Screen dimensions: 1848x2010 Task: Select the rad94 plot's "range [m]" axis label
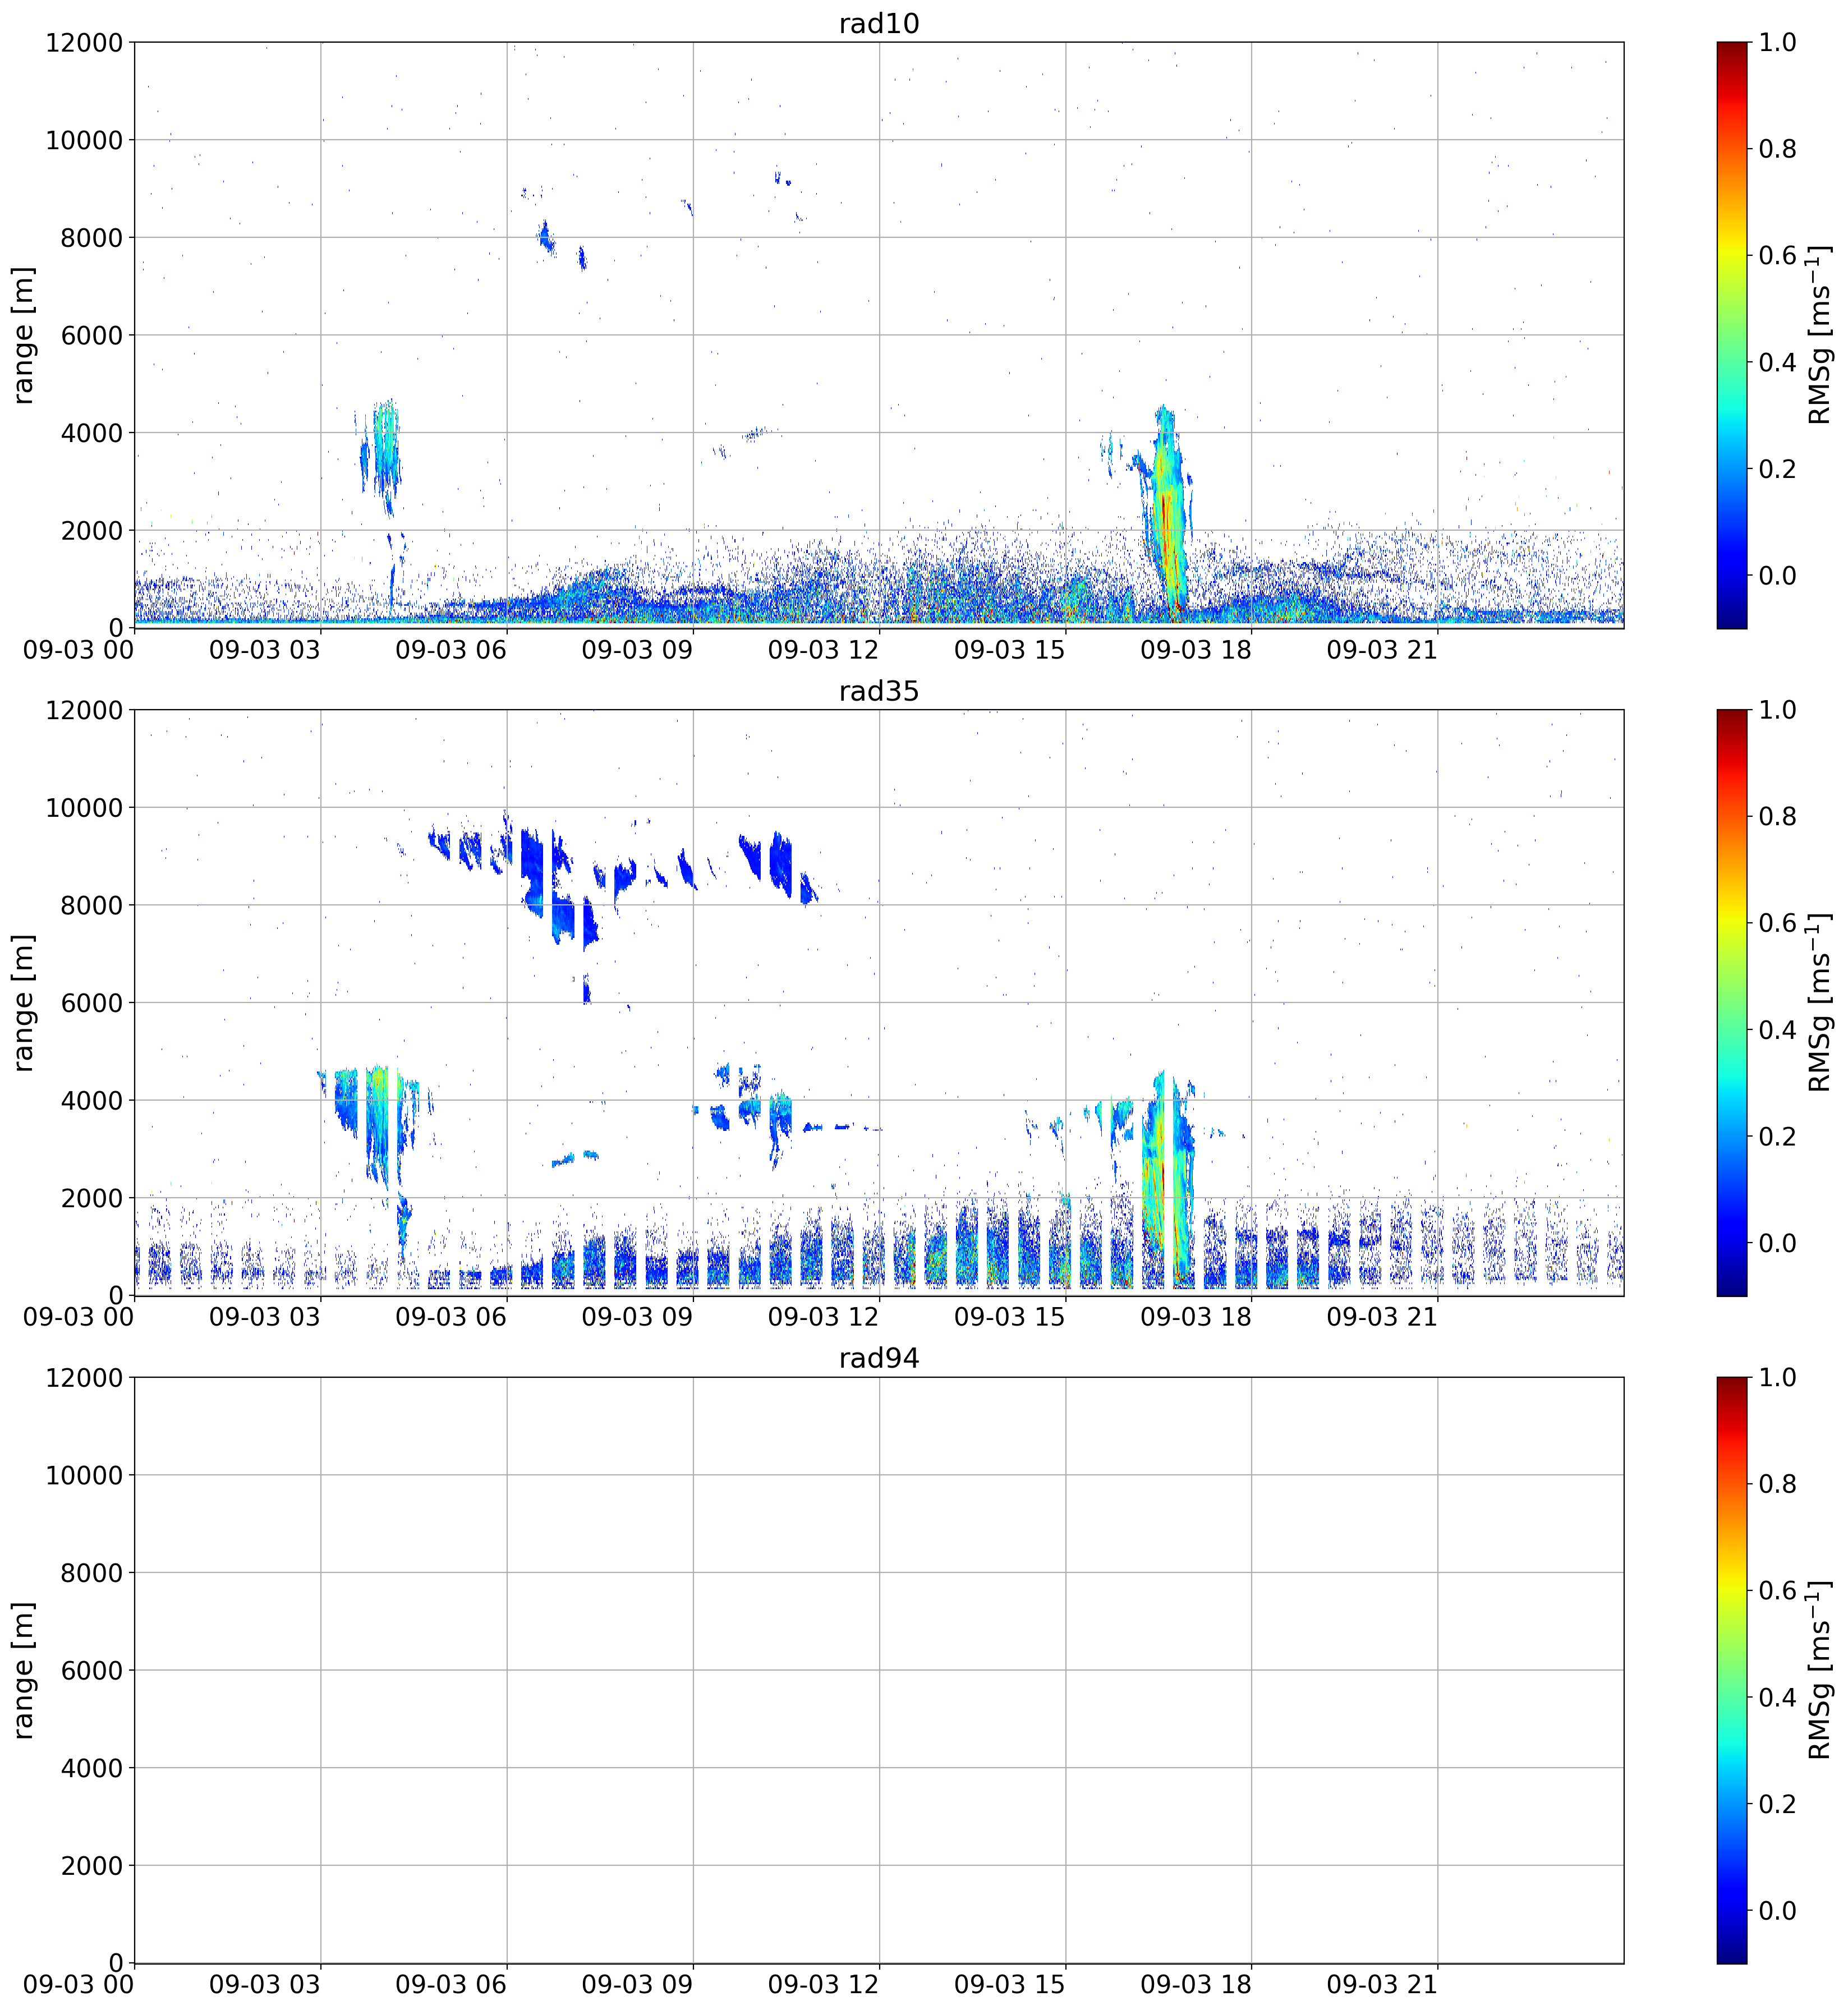(x=23, y=1670)
